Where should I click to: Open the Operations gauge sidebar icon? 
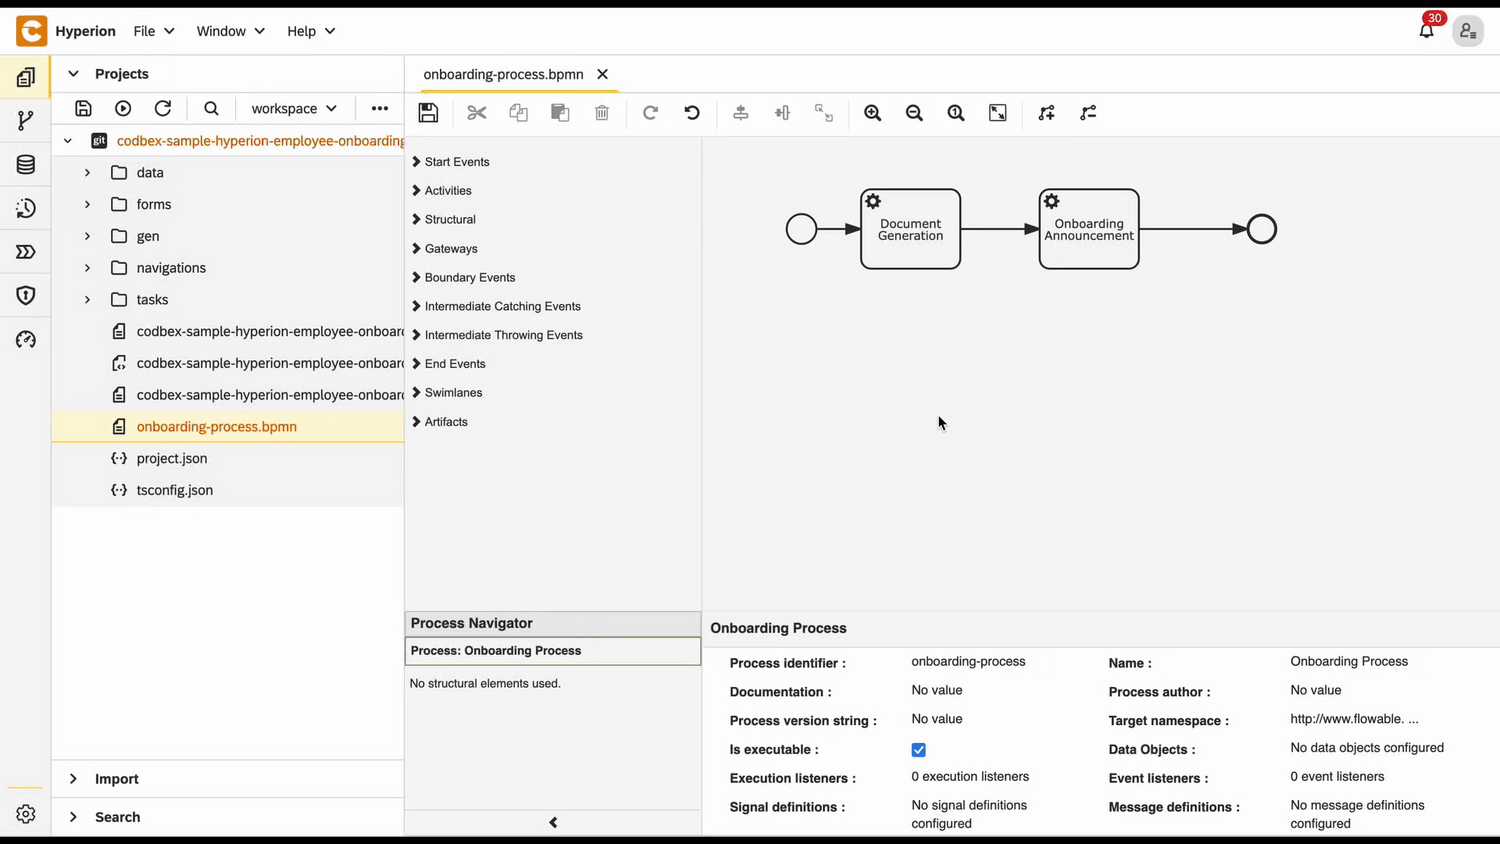26,340
